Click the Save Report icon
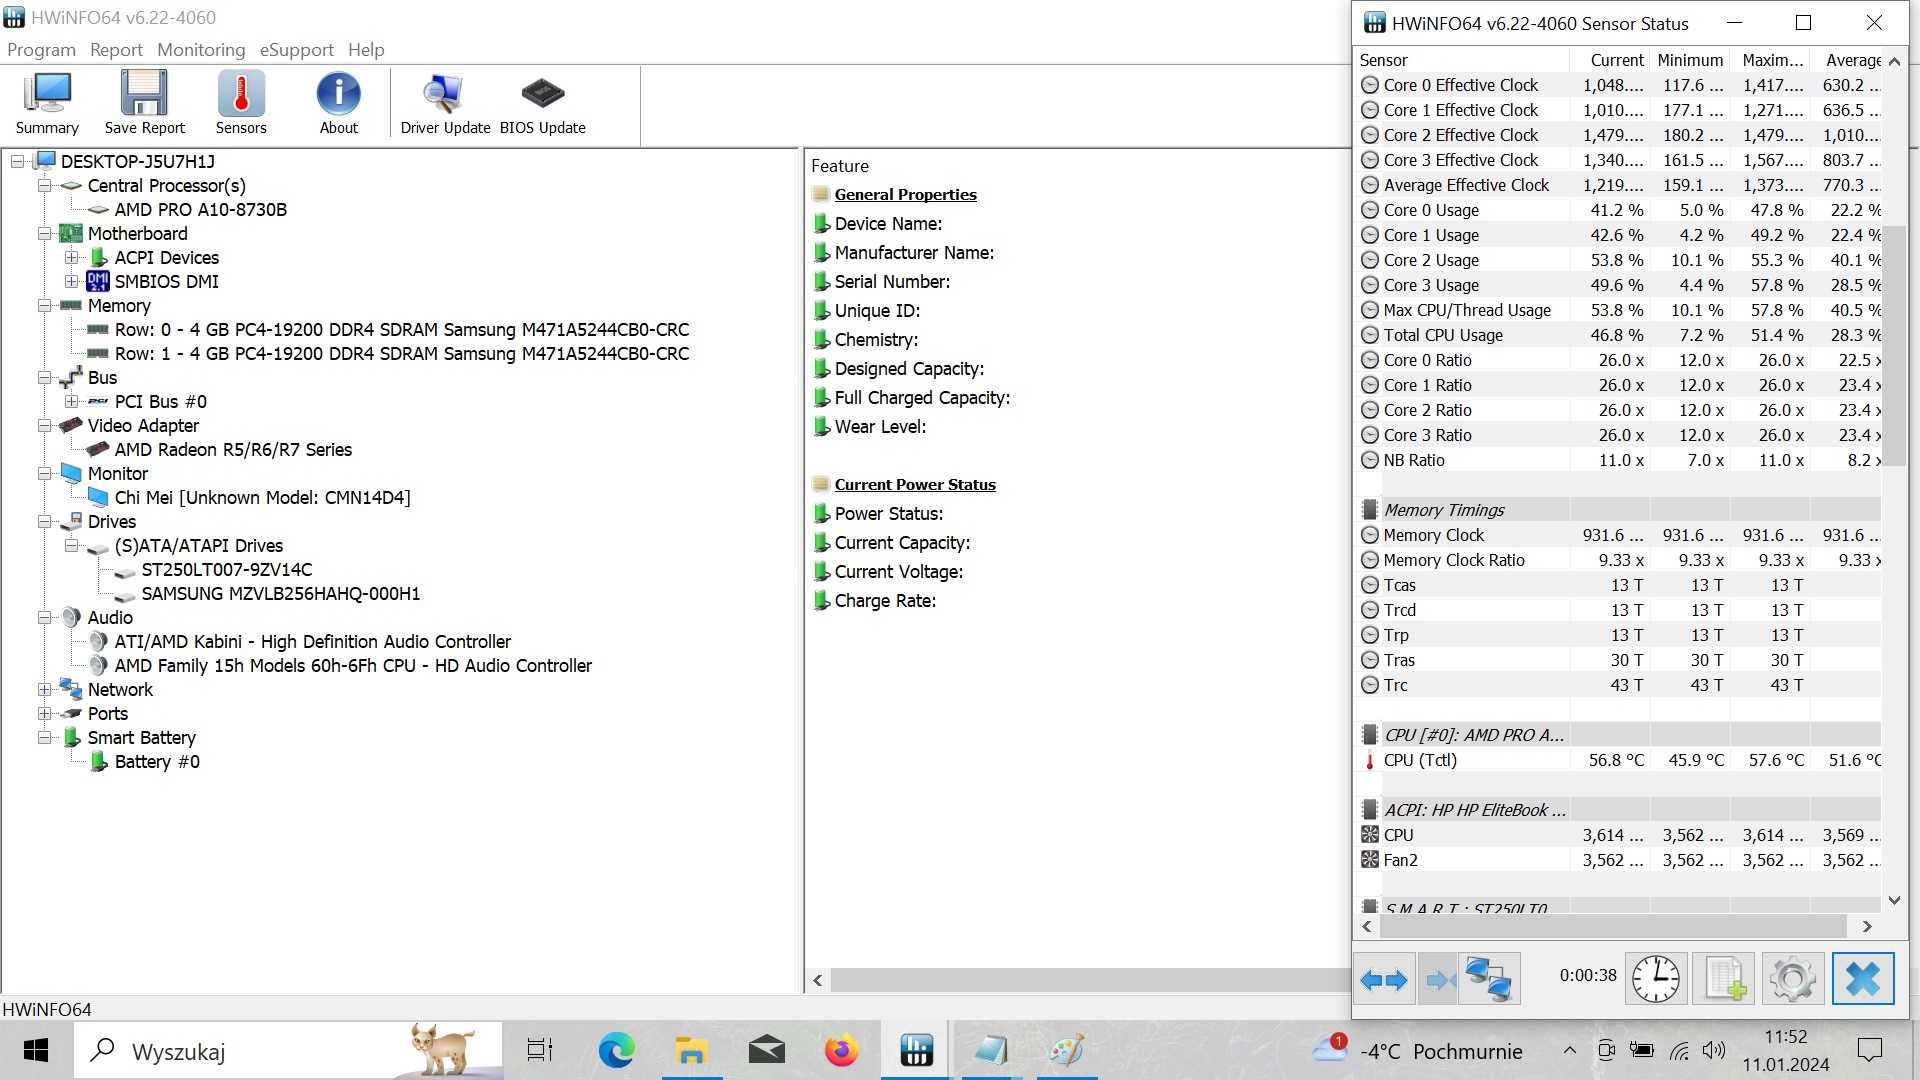This screenshot has width=1920, height=1080. coord(144,102)
